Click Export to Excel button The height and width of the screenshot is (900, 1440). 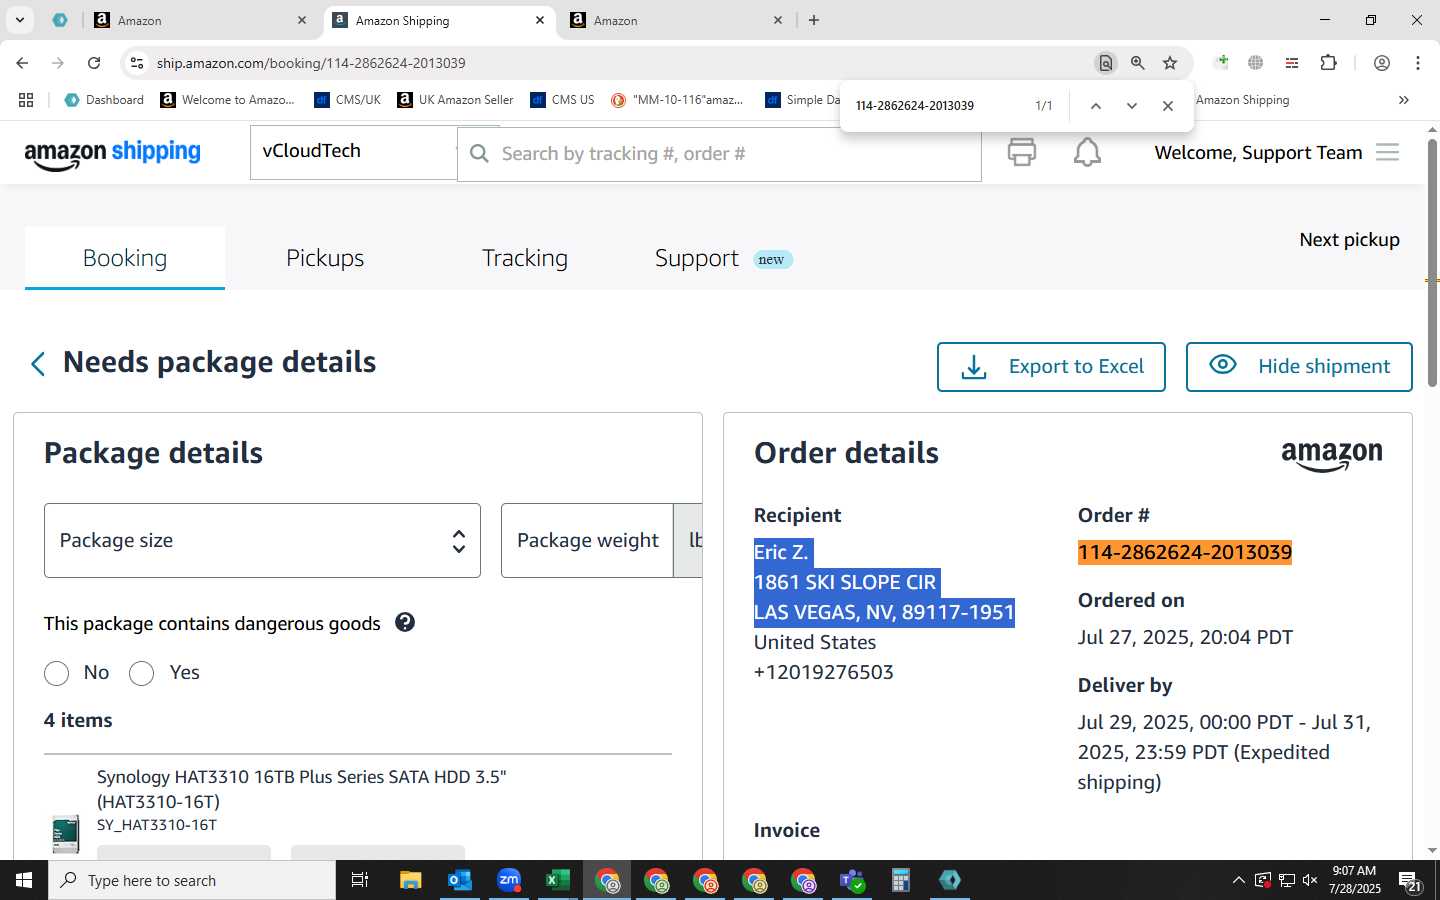tap(1051, 367)
